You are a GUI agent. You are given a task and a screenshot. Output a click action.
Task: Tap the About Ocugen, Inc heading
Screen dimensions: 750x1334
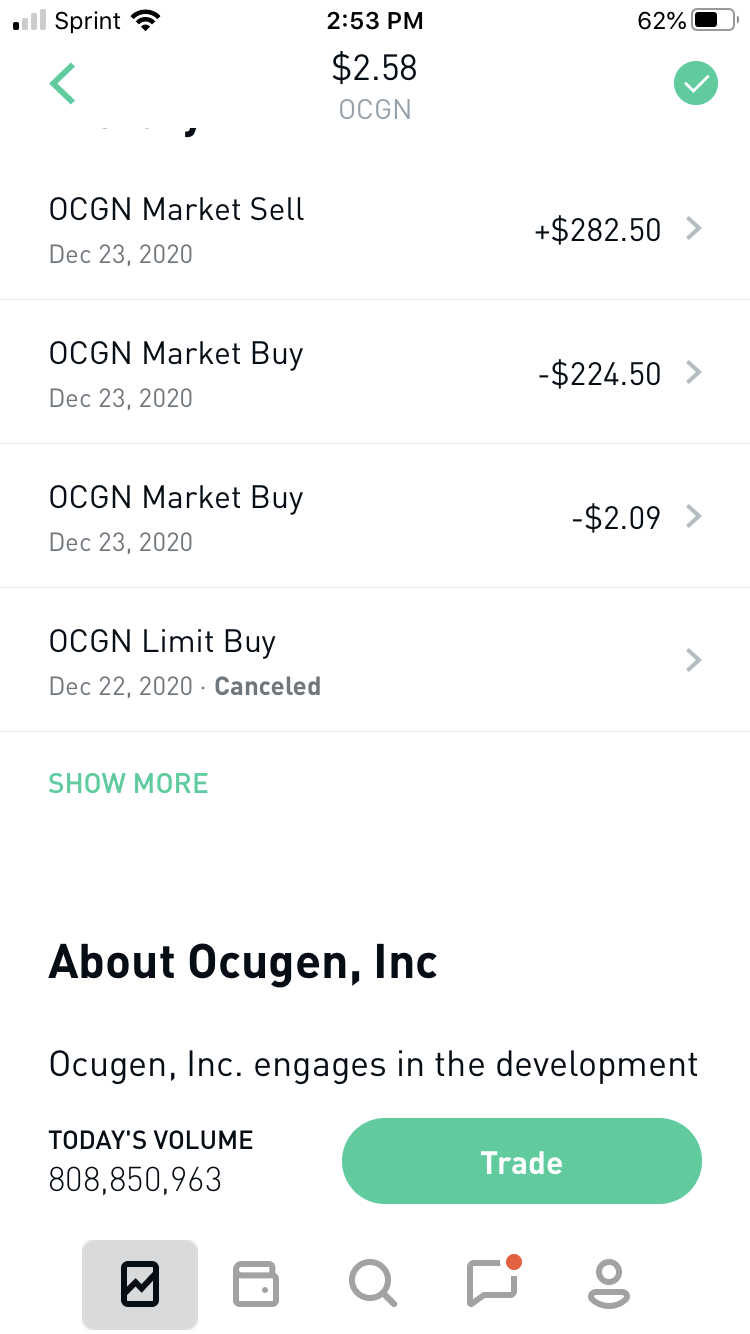(243, 962)
